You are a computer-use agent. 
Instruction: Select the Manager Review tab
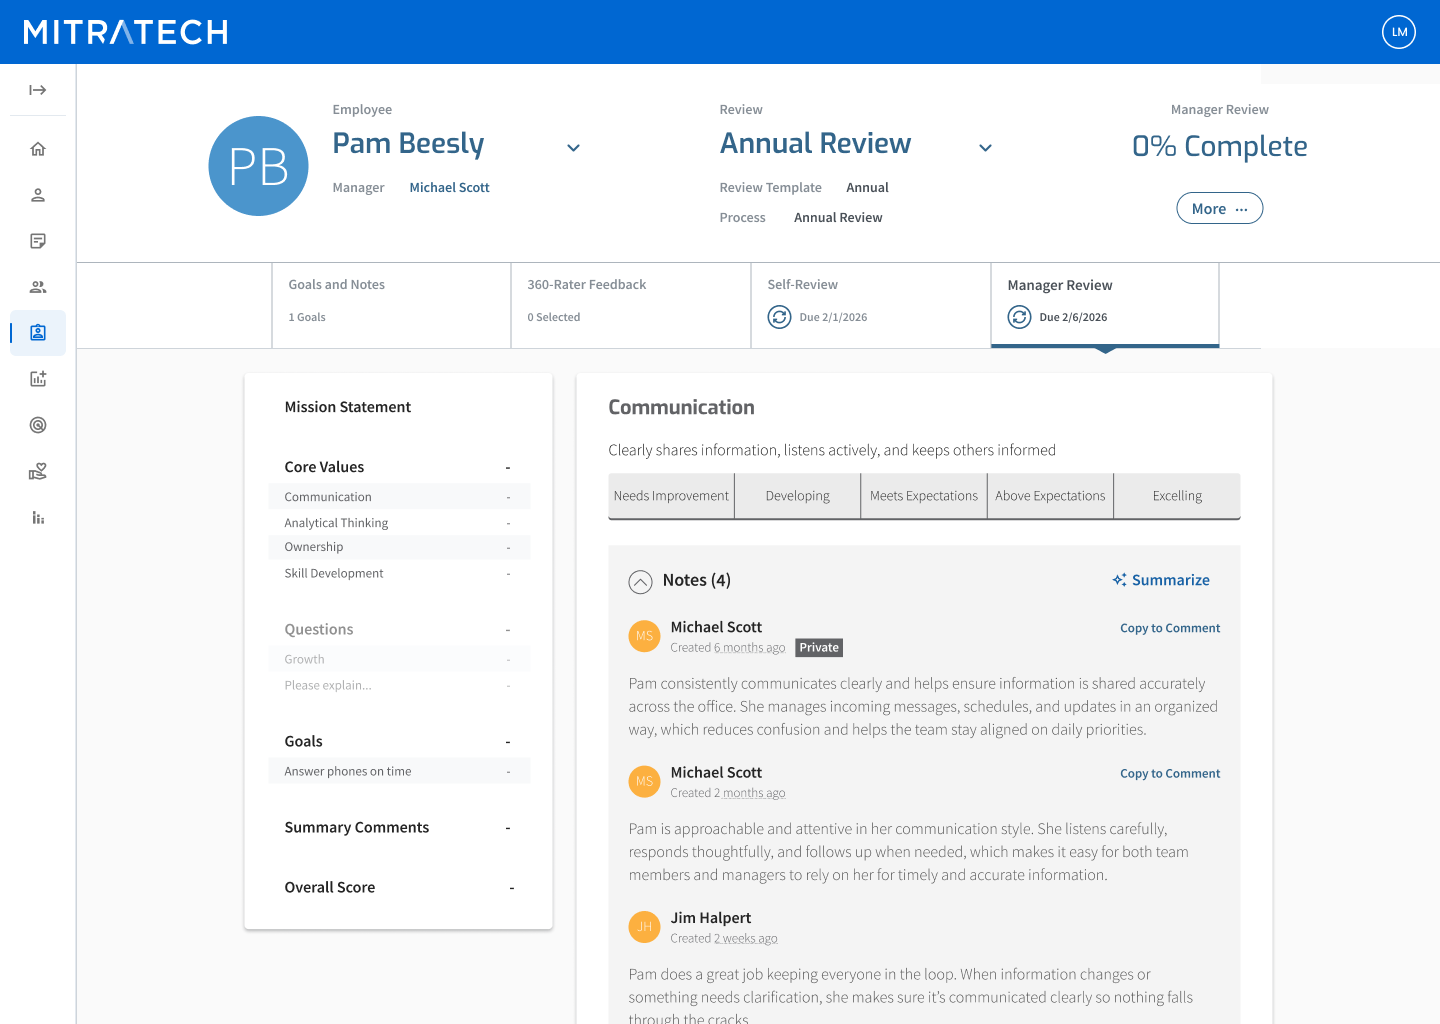tap(1105, 305)
